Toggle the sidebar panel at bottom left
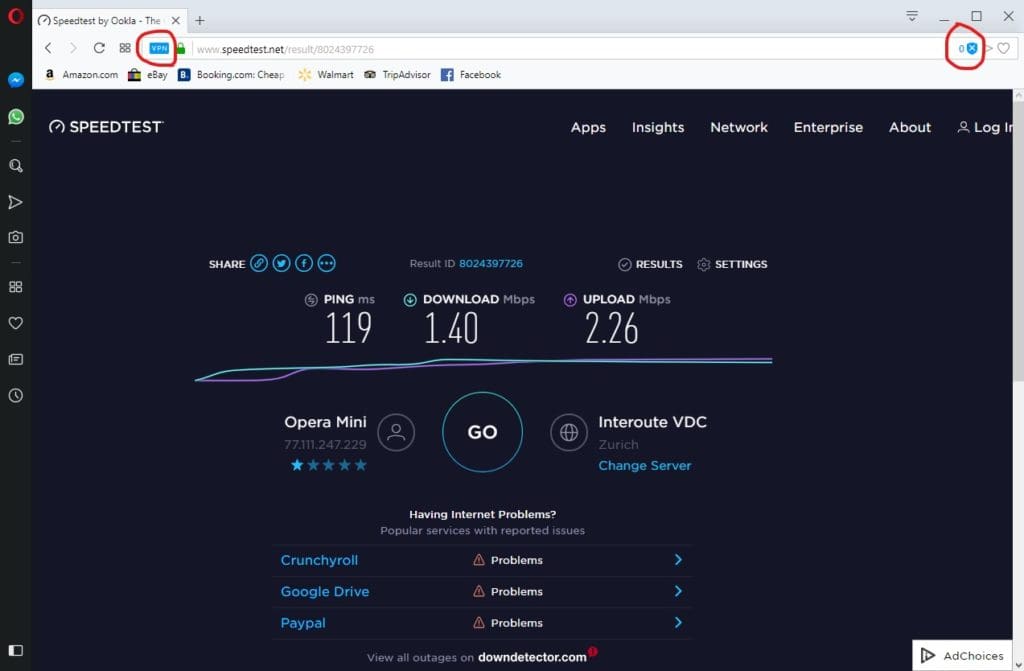The width and height of the screenshot is (1024, 671). click(x=16, y=650)
